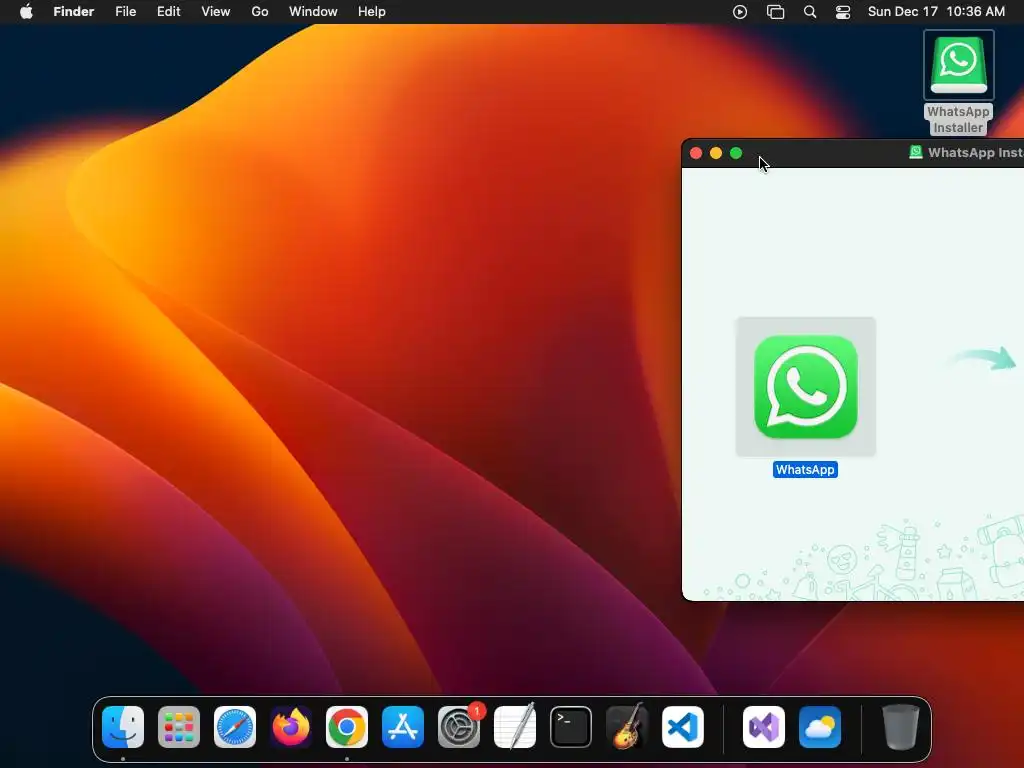Open the Window menu
Screen dimensions: 1024x768
[x=313, y=12]
